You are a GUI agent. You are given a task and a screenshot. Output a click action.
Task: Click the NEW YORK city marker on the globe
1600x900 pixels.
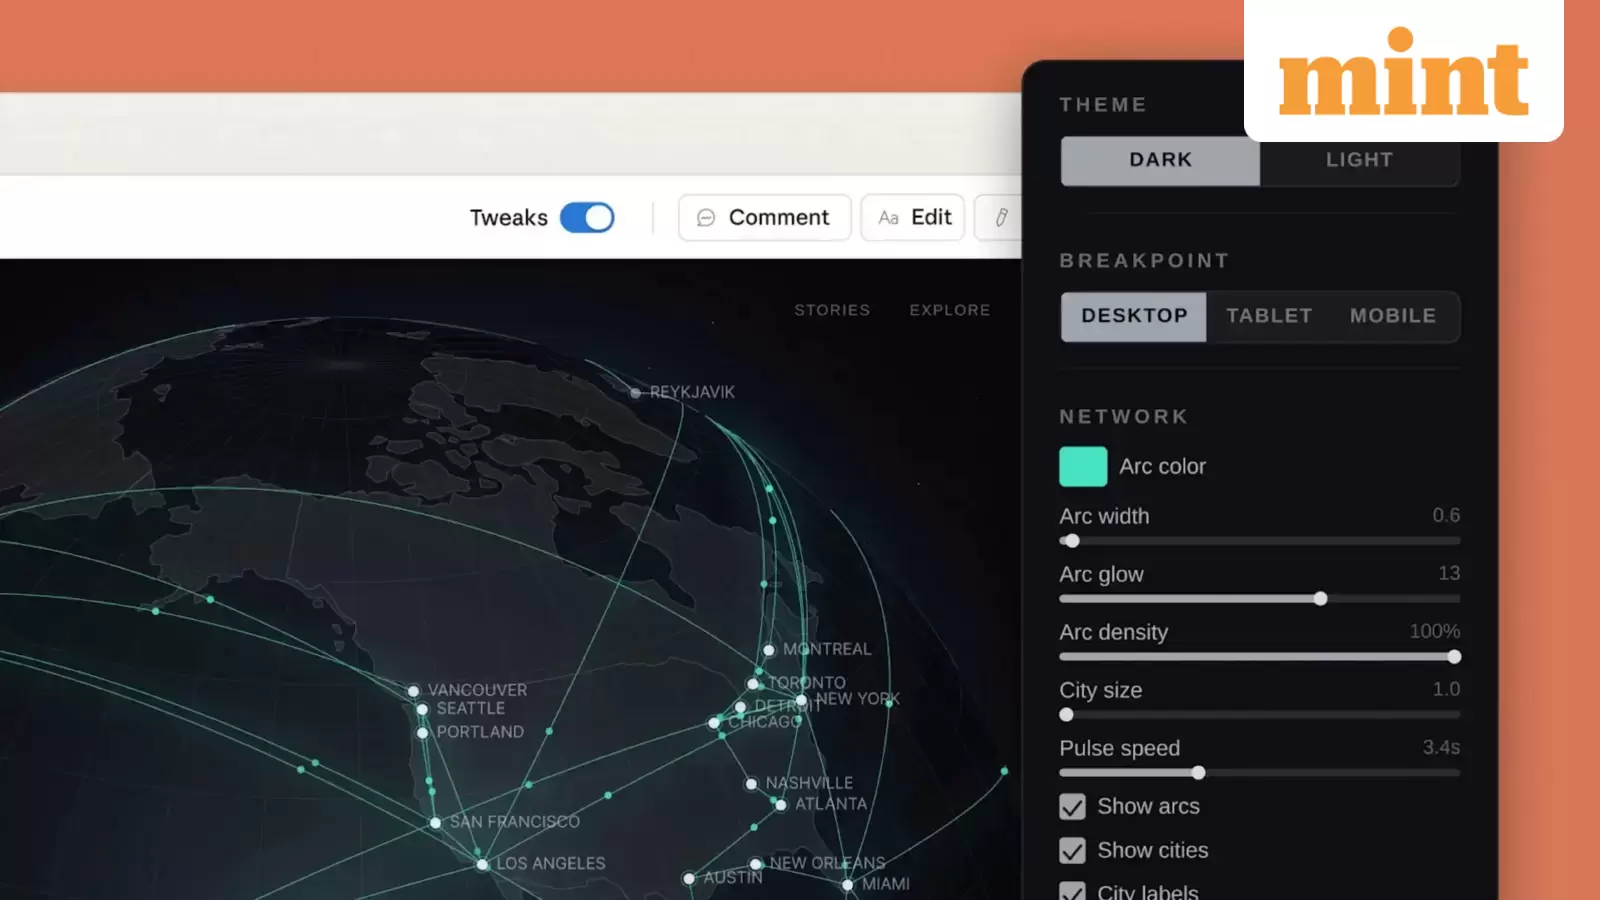point(800,702)
